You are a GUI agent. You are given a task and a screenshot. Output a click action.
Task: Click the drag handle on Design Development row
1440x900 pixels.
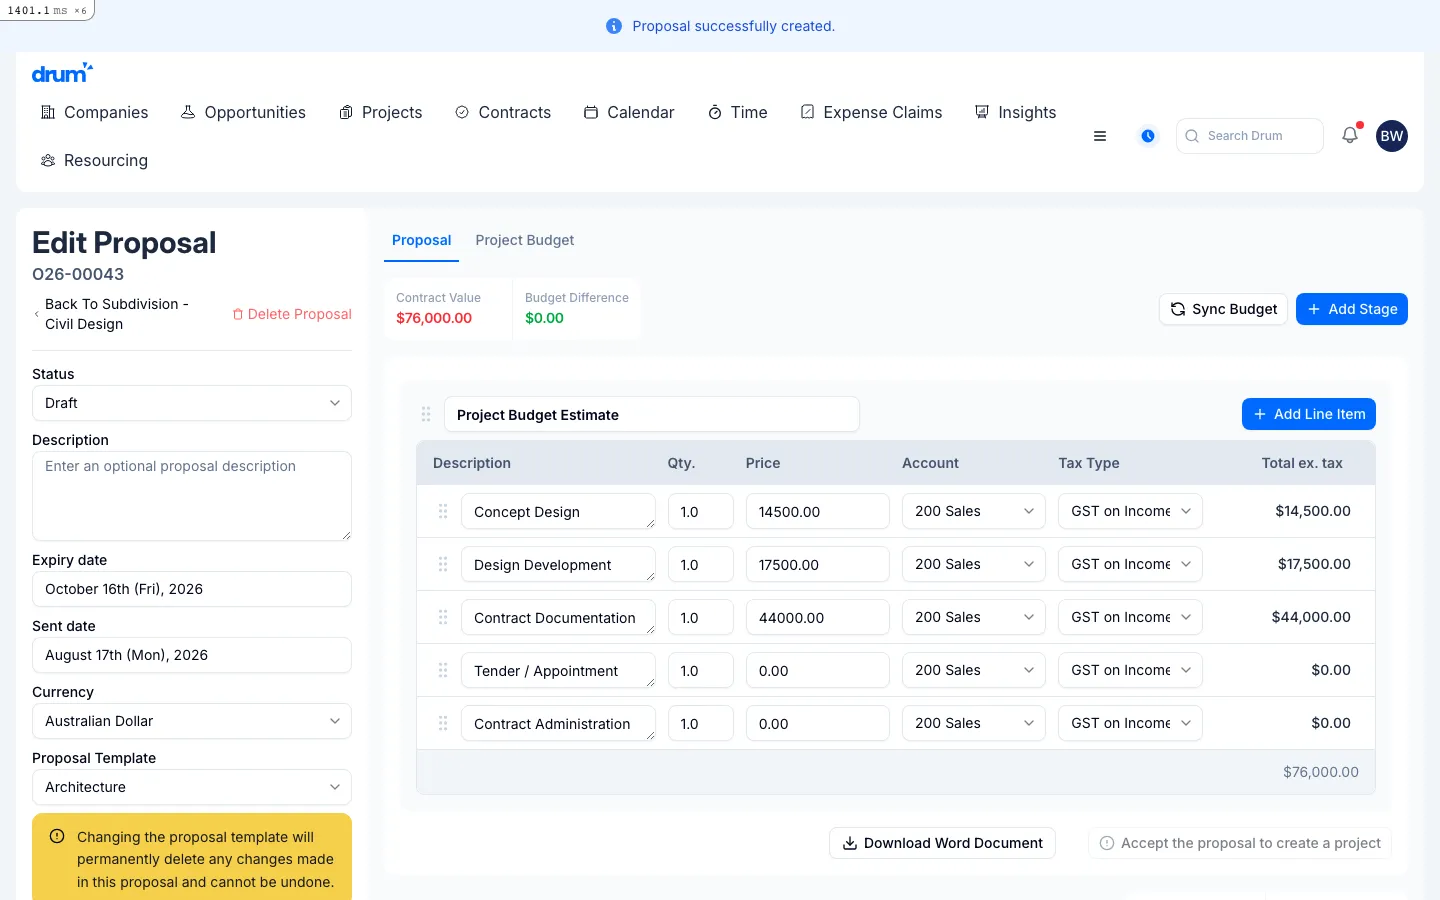coord(443,564)
